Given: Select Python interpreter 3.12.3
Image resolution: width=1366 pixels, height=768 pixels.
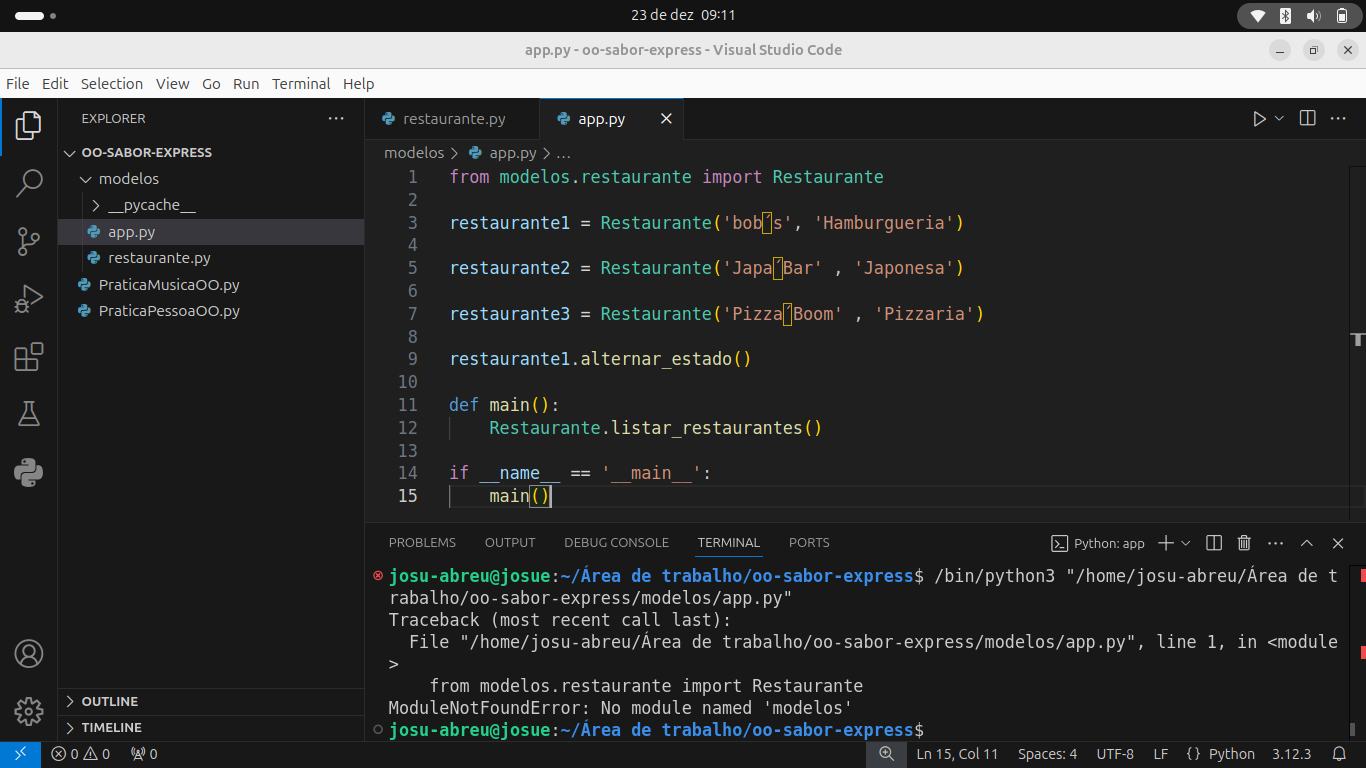Looking at the screenshot, I should point(1291,754).
